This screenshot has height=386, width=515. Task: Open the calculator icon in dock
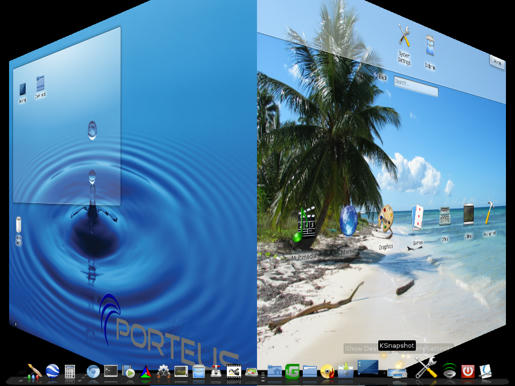[69, 372]
